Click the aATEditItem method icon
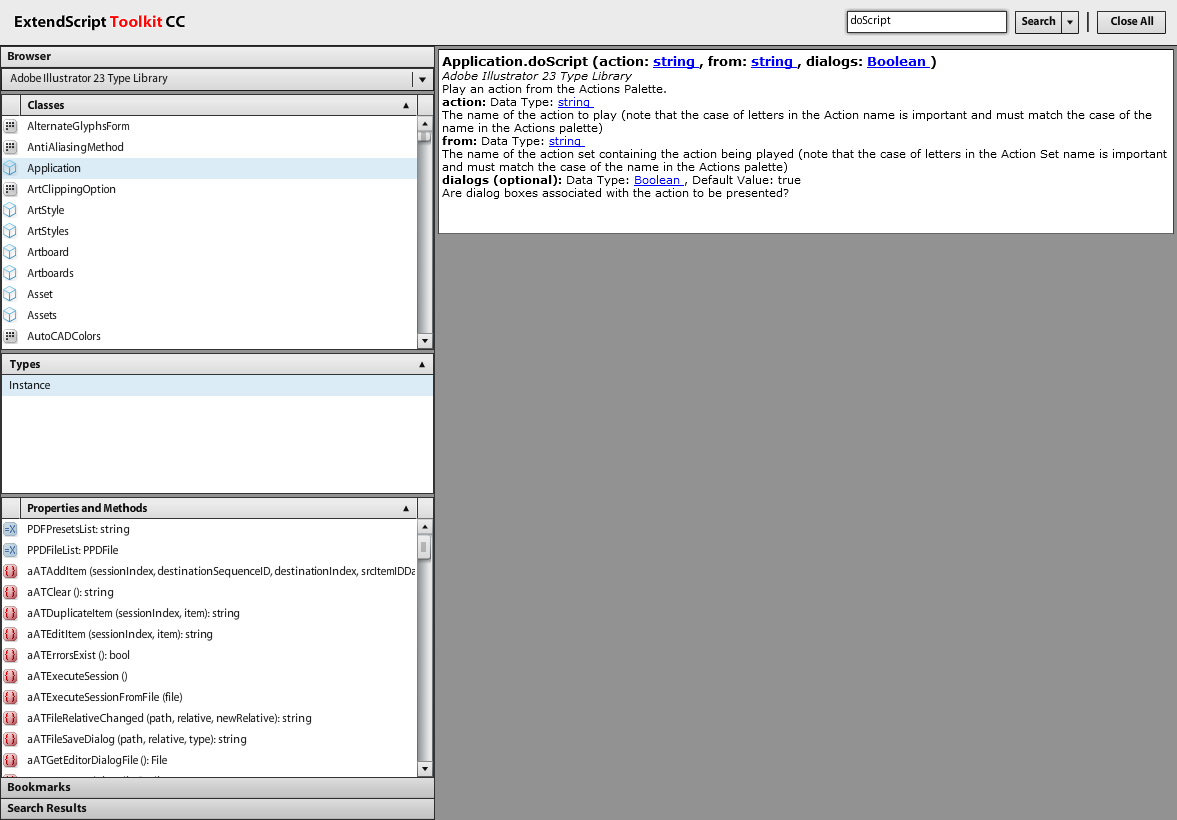 click(x=11, y=635)
